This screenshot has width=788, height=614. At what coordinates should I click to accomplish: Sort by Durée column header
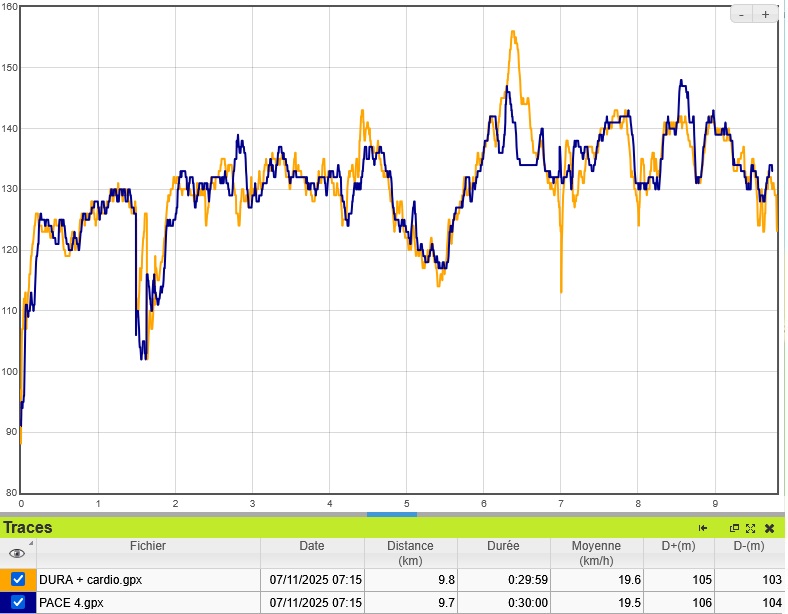[x=503, y=546]
